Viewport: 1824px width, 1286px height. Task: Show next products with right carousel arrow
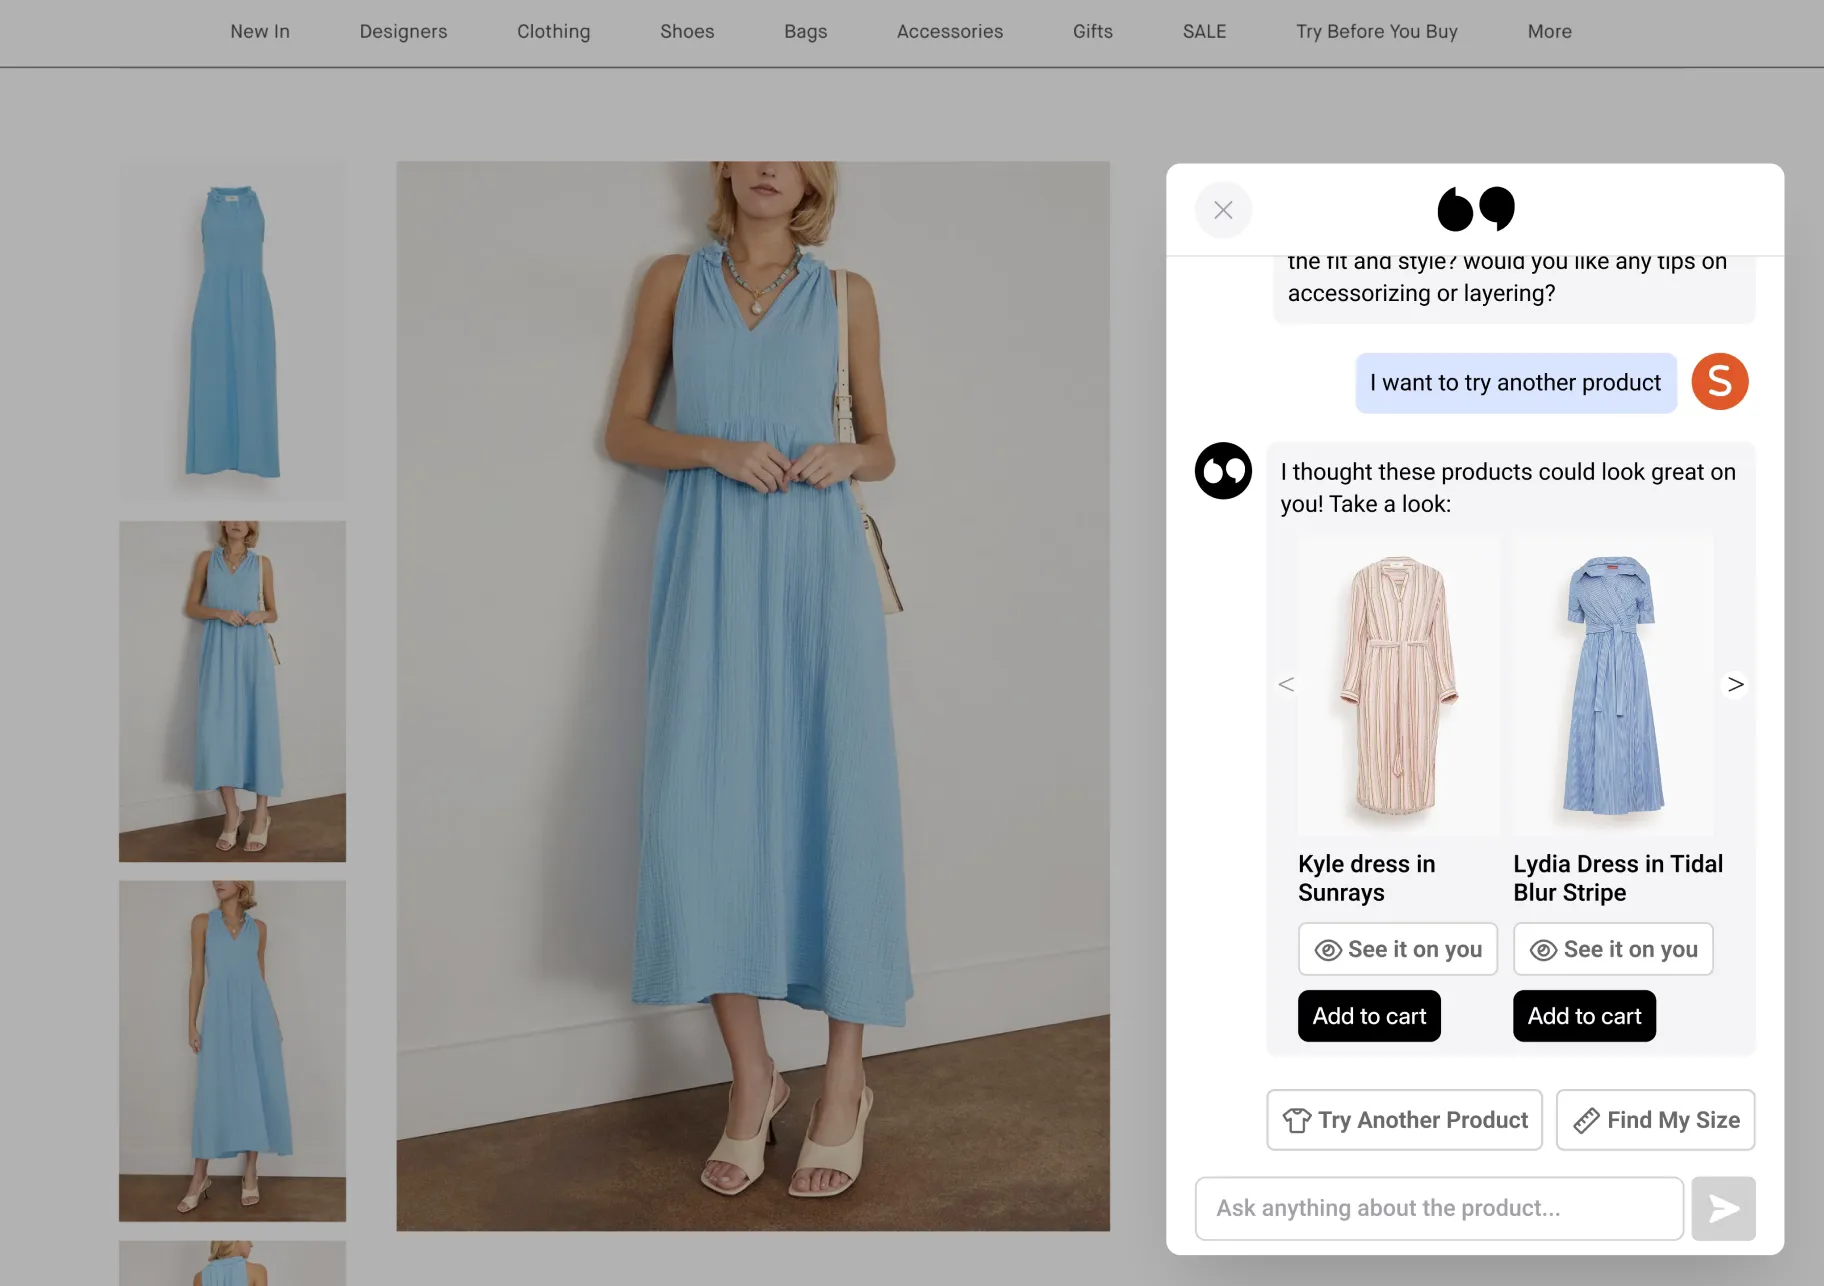click(1735, 684)
